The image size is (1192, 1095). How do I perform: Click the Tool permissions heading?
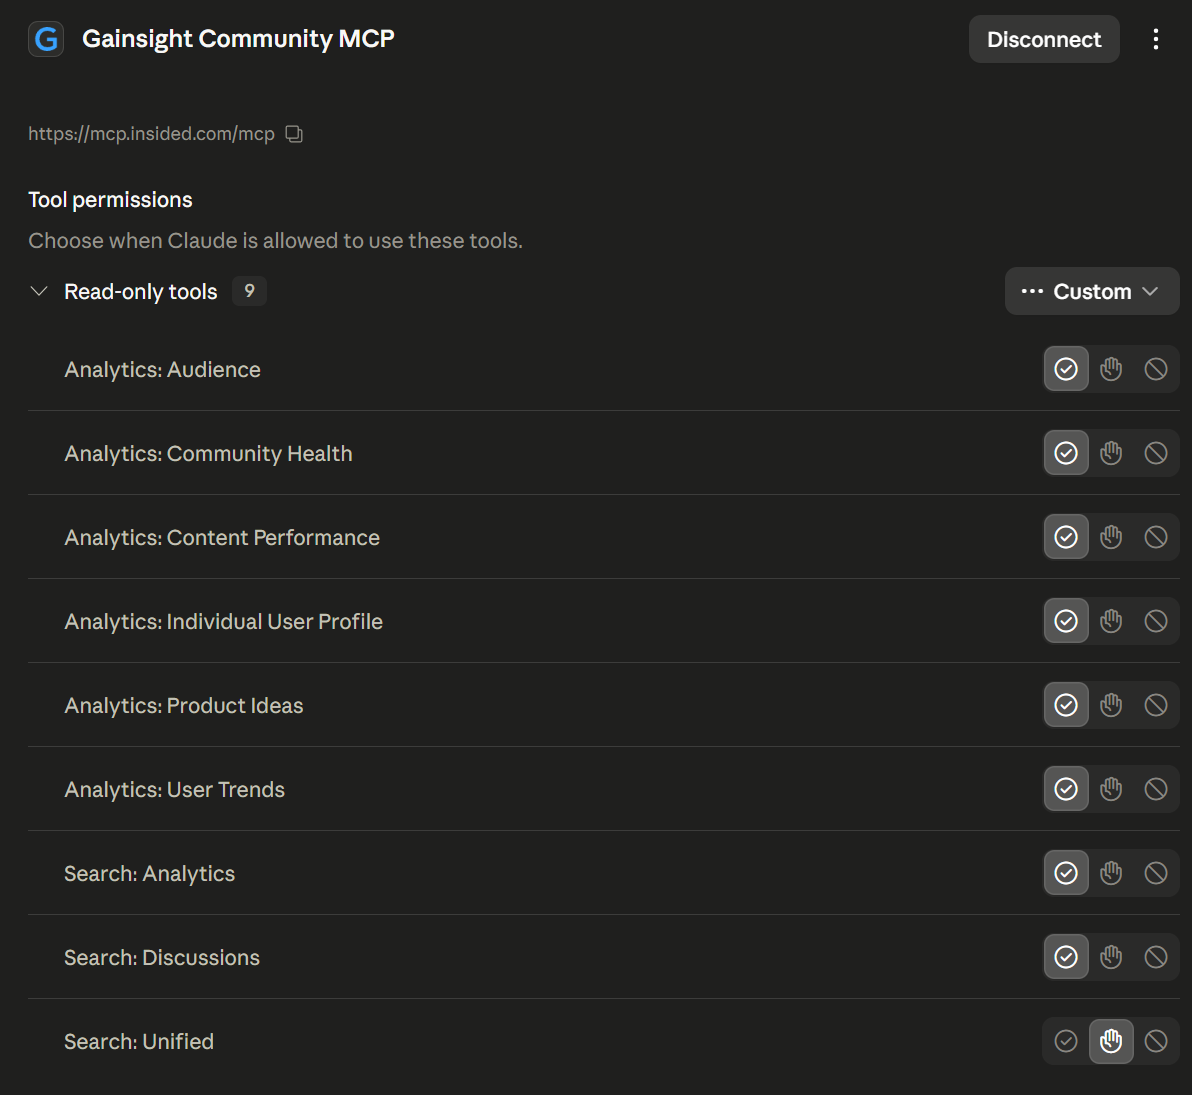pos(110,200)
